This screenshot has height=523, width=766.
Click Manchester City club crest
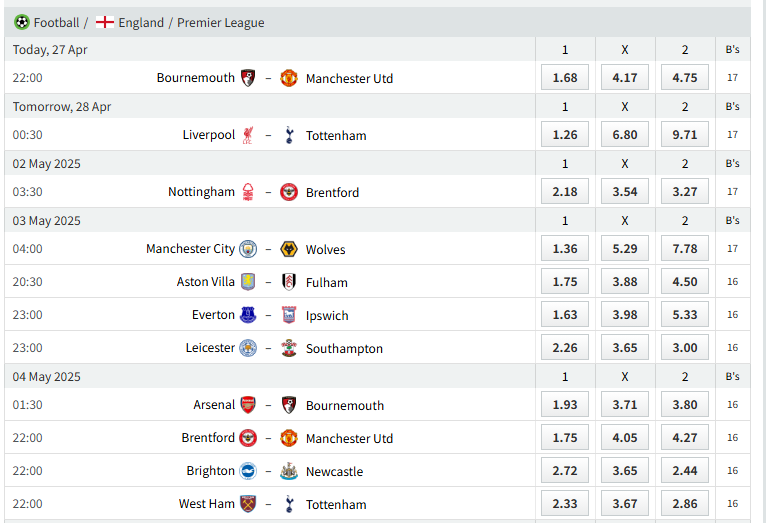pos(247,249)
